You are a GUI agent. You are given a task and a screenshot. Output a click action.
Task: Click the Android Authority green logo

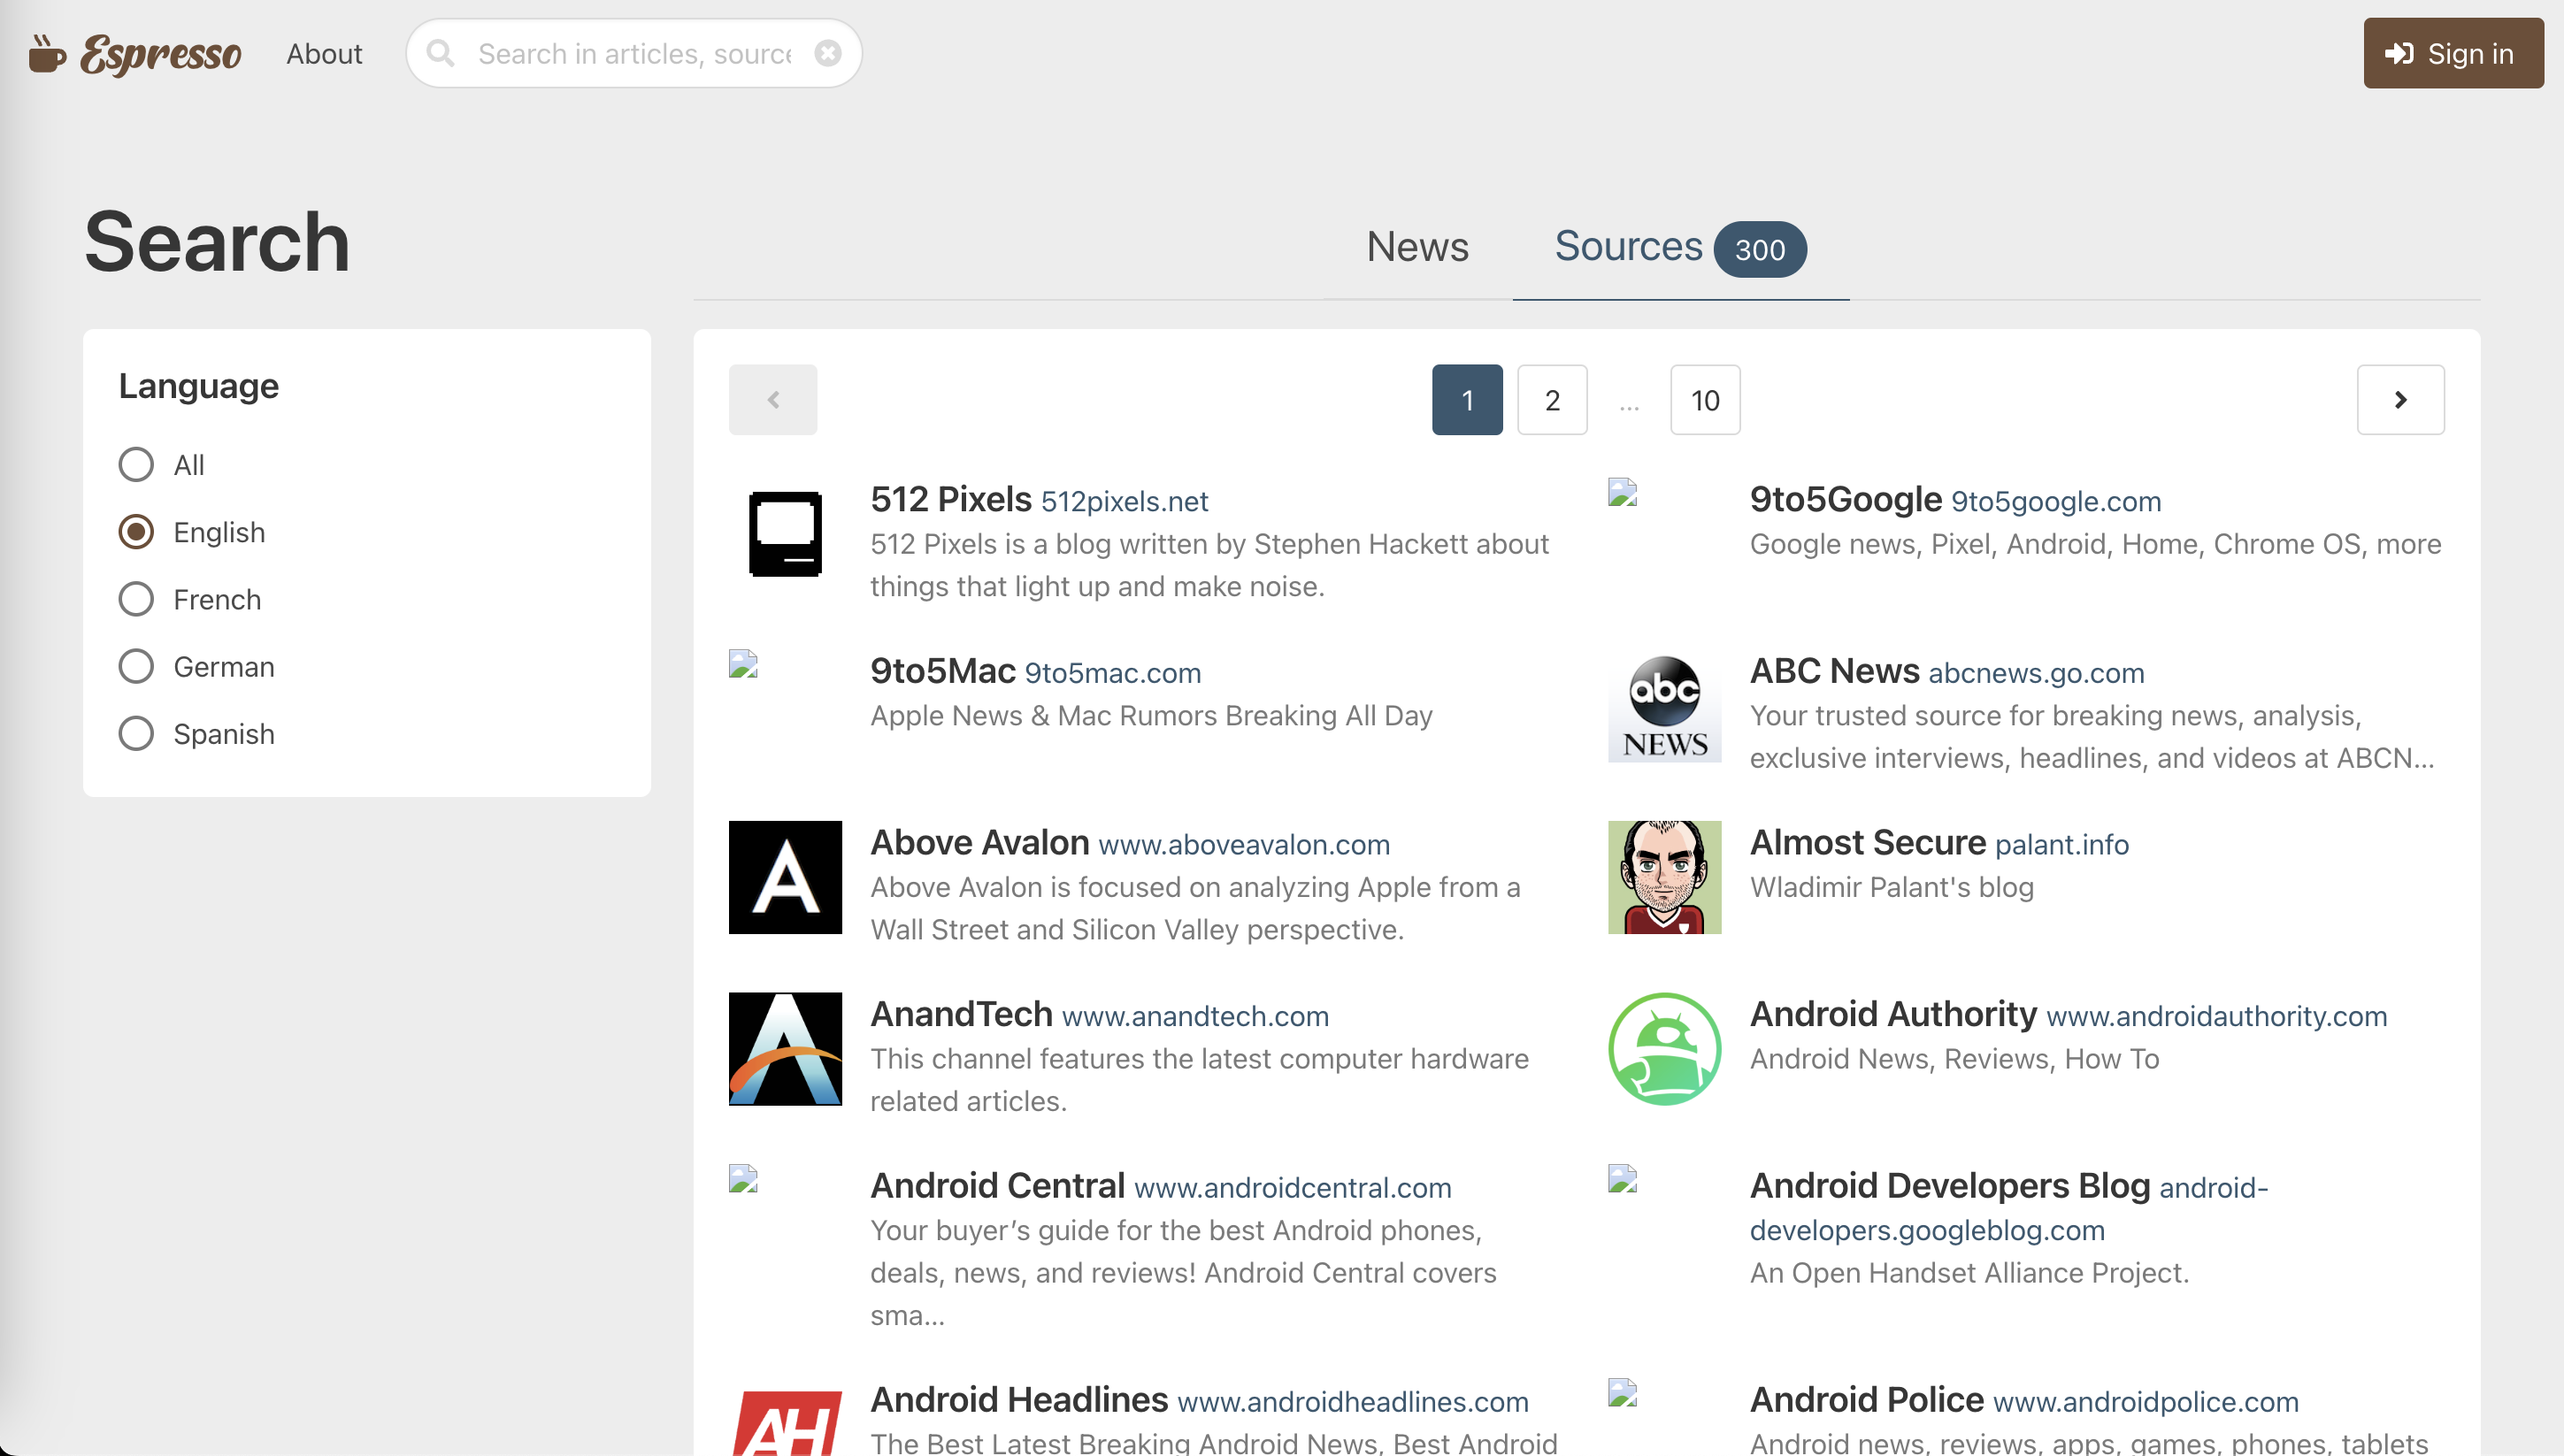coord(1664,1048)
